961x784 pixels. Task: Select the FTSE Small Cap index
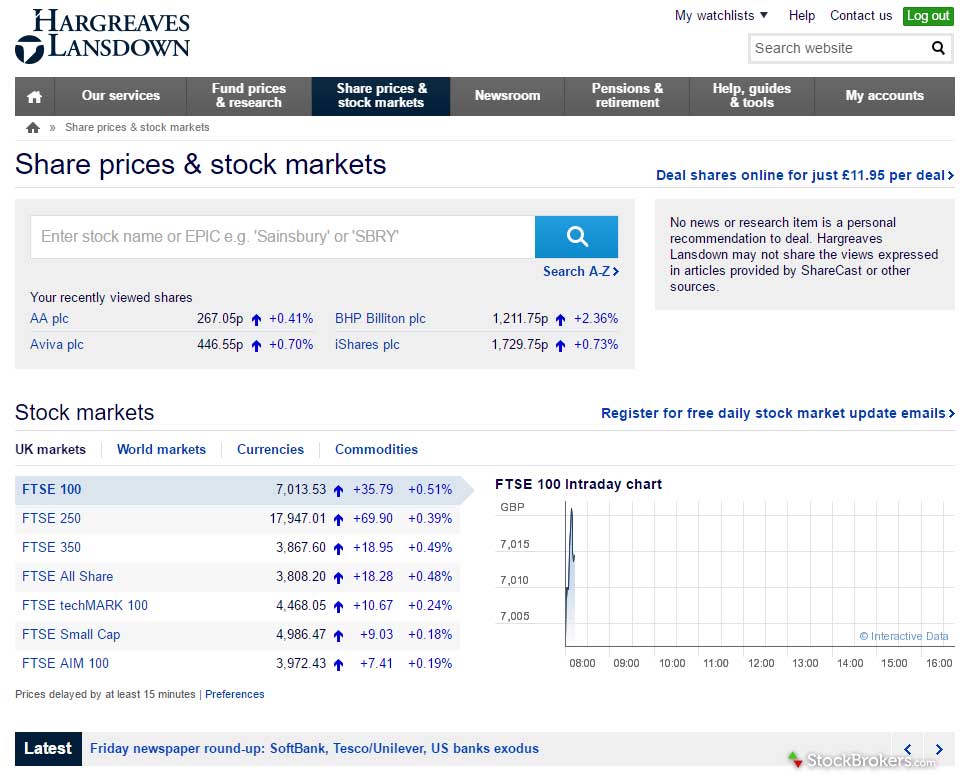237,634
